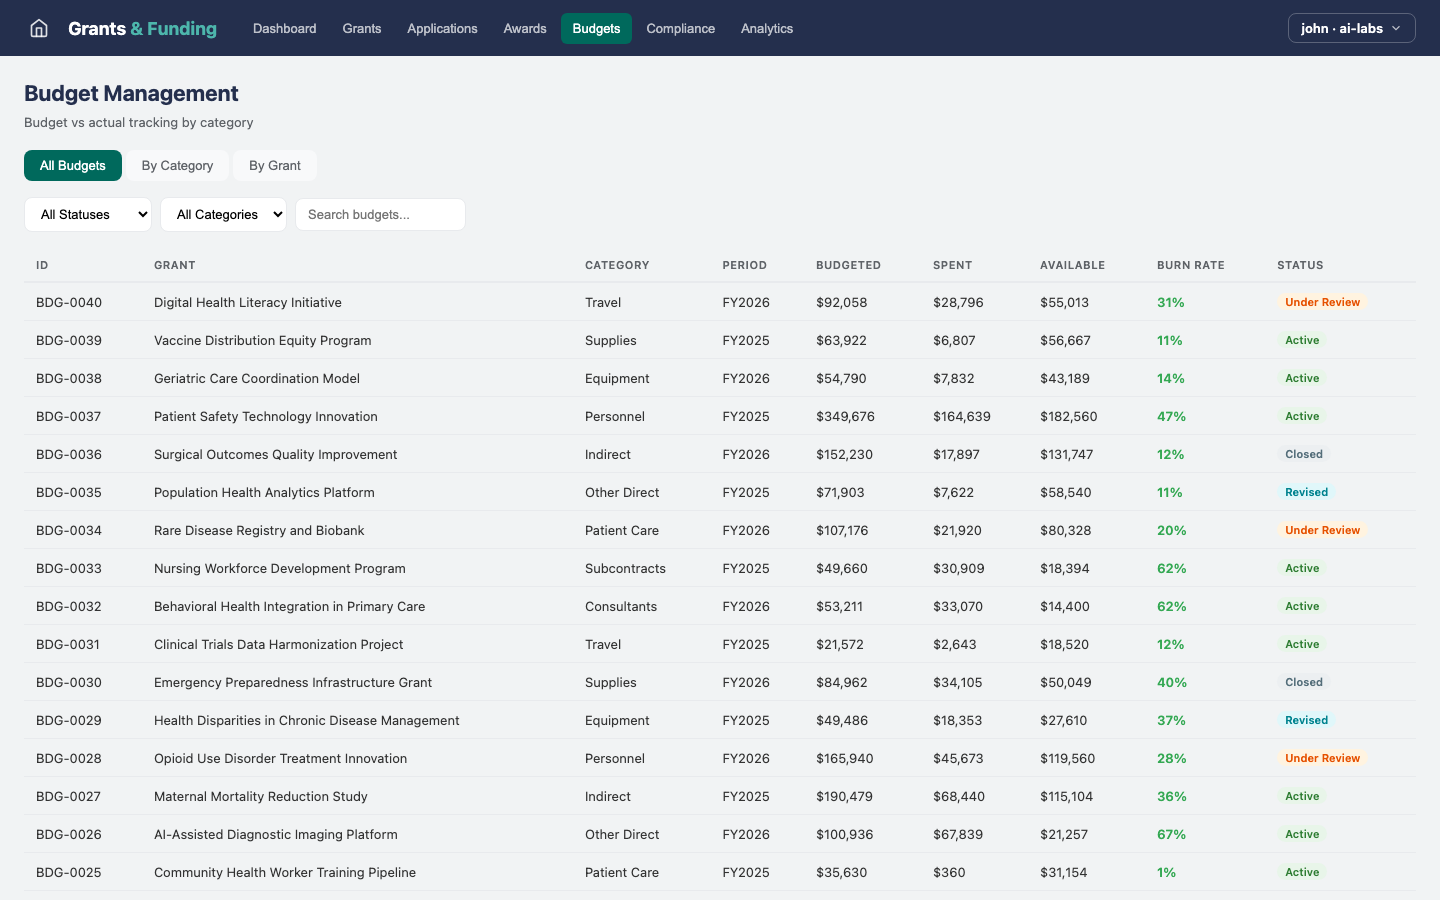This screenshot has height=900, width=1440.
Task: Click the home icon in the navigation bar
Action: (38, 28)
